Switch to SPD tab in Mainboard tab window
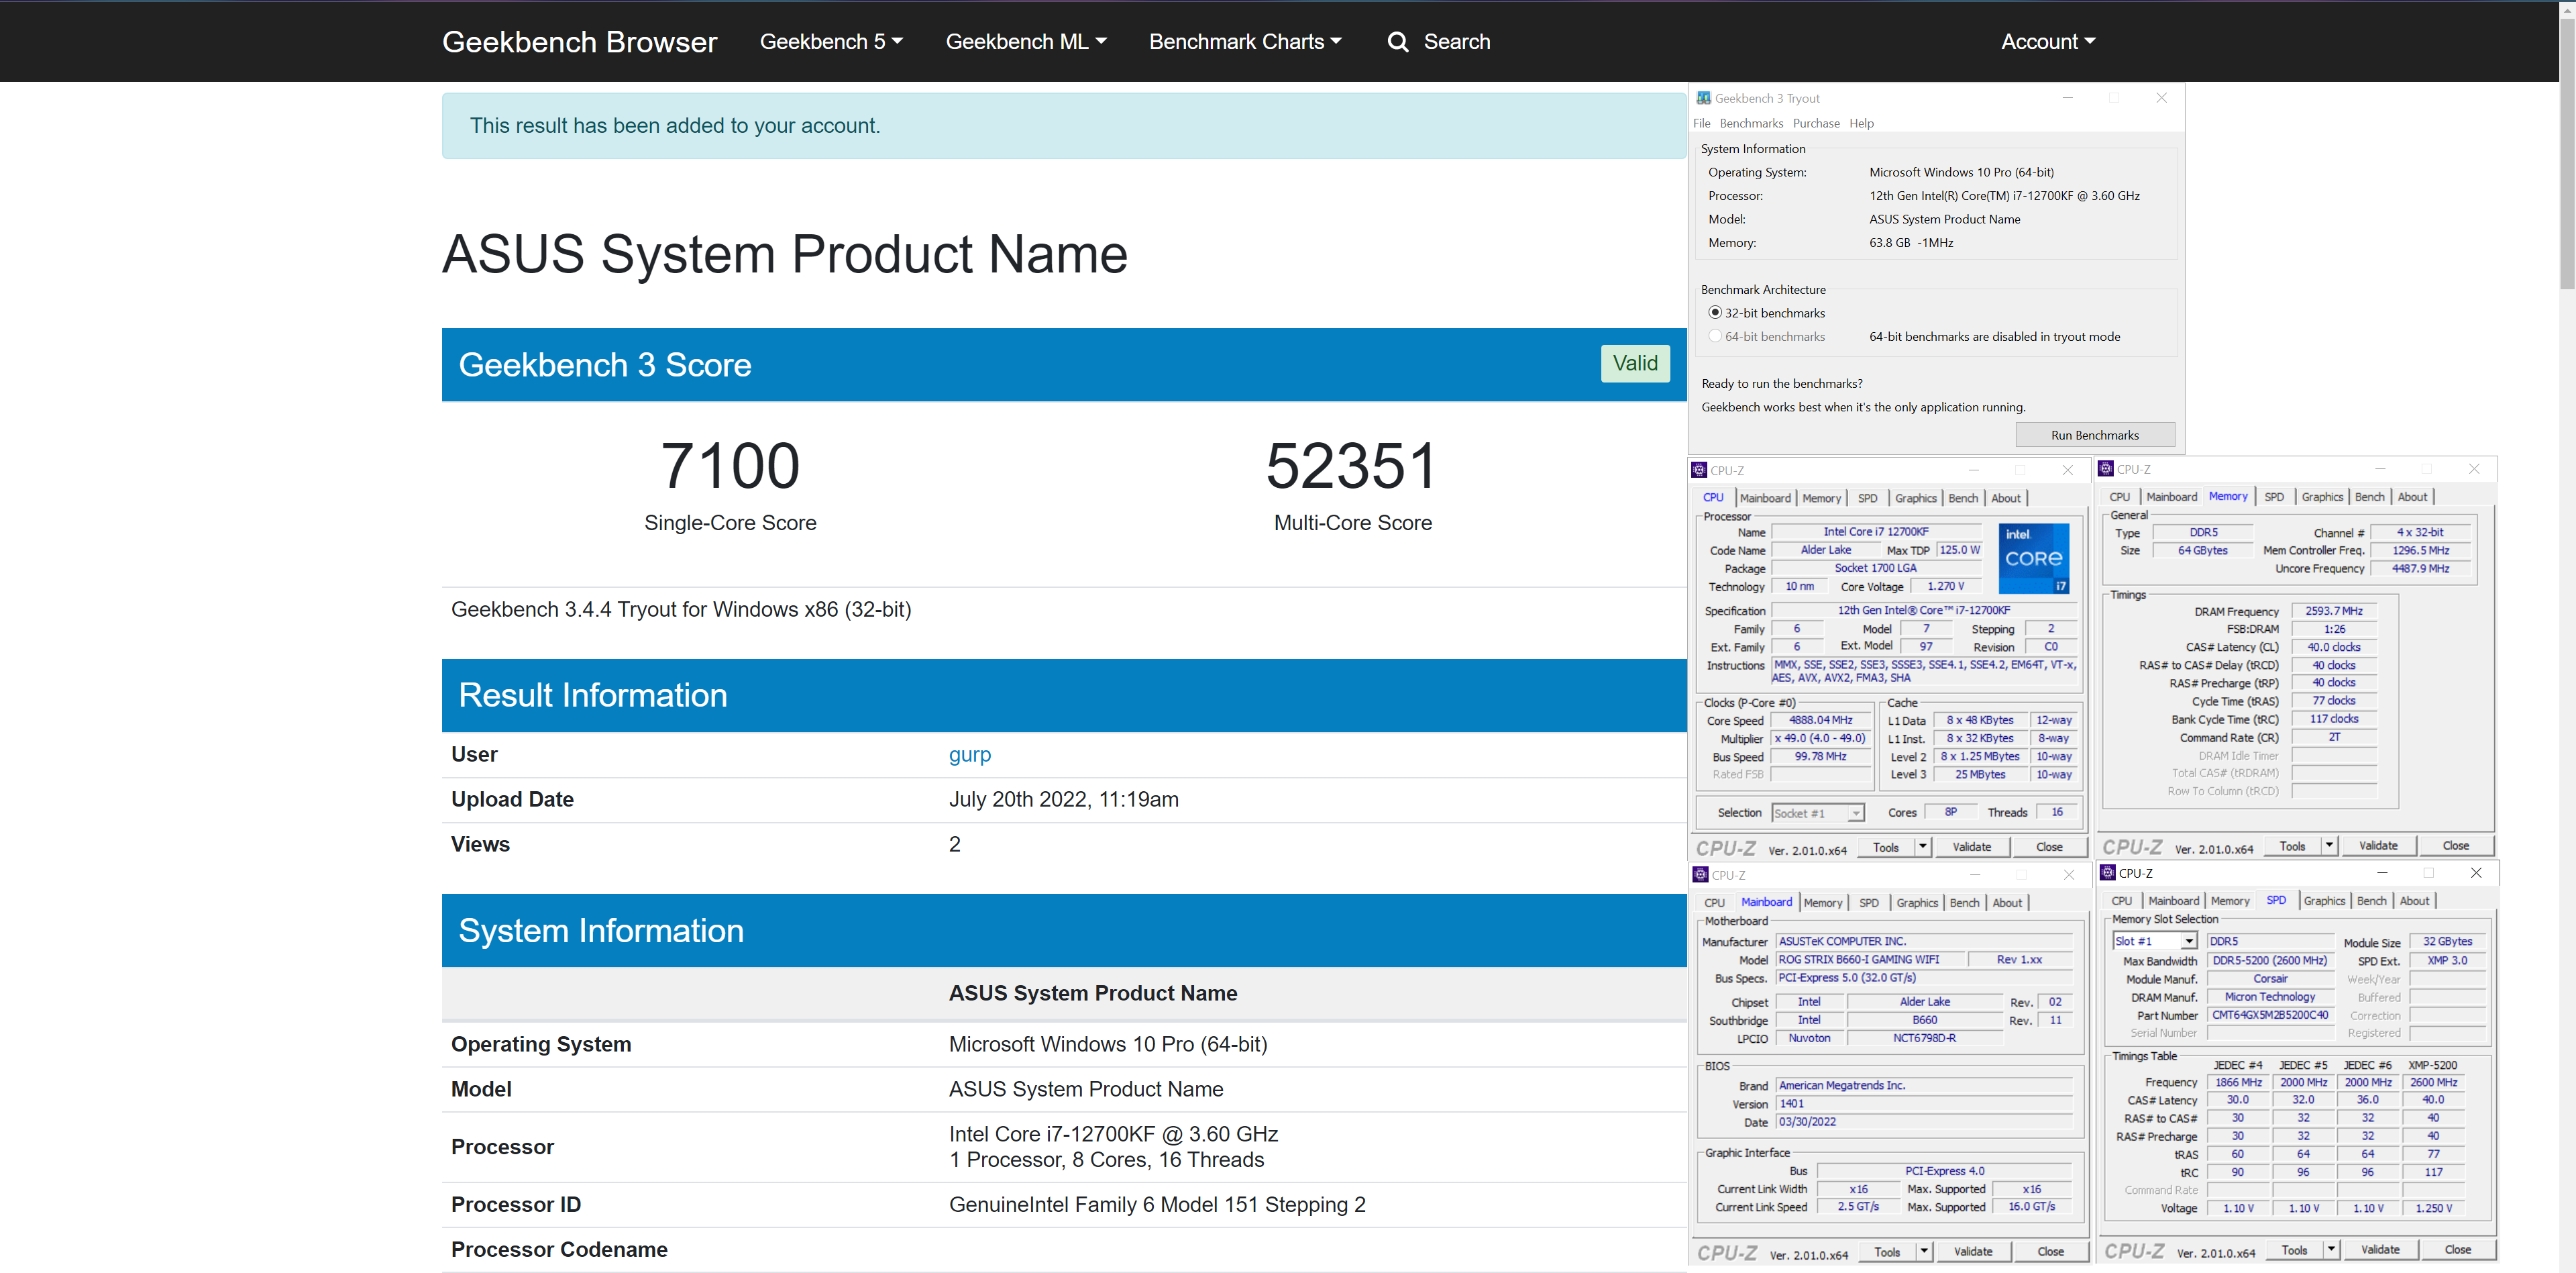Image resolution: width=2576 pixels, height=1273 pixels. pyautogui.click(x=1868, y=903)
